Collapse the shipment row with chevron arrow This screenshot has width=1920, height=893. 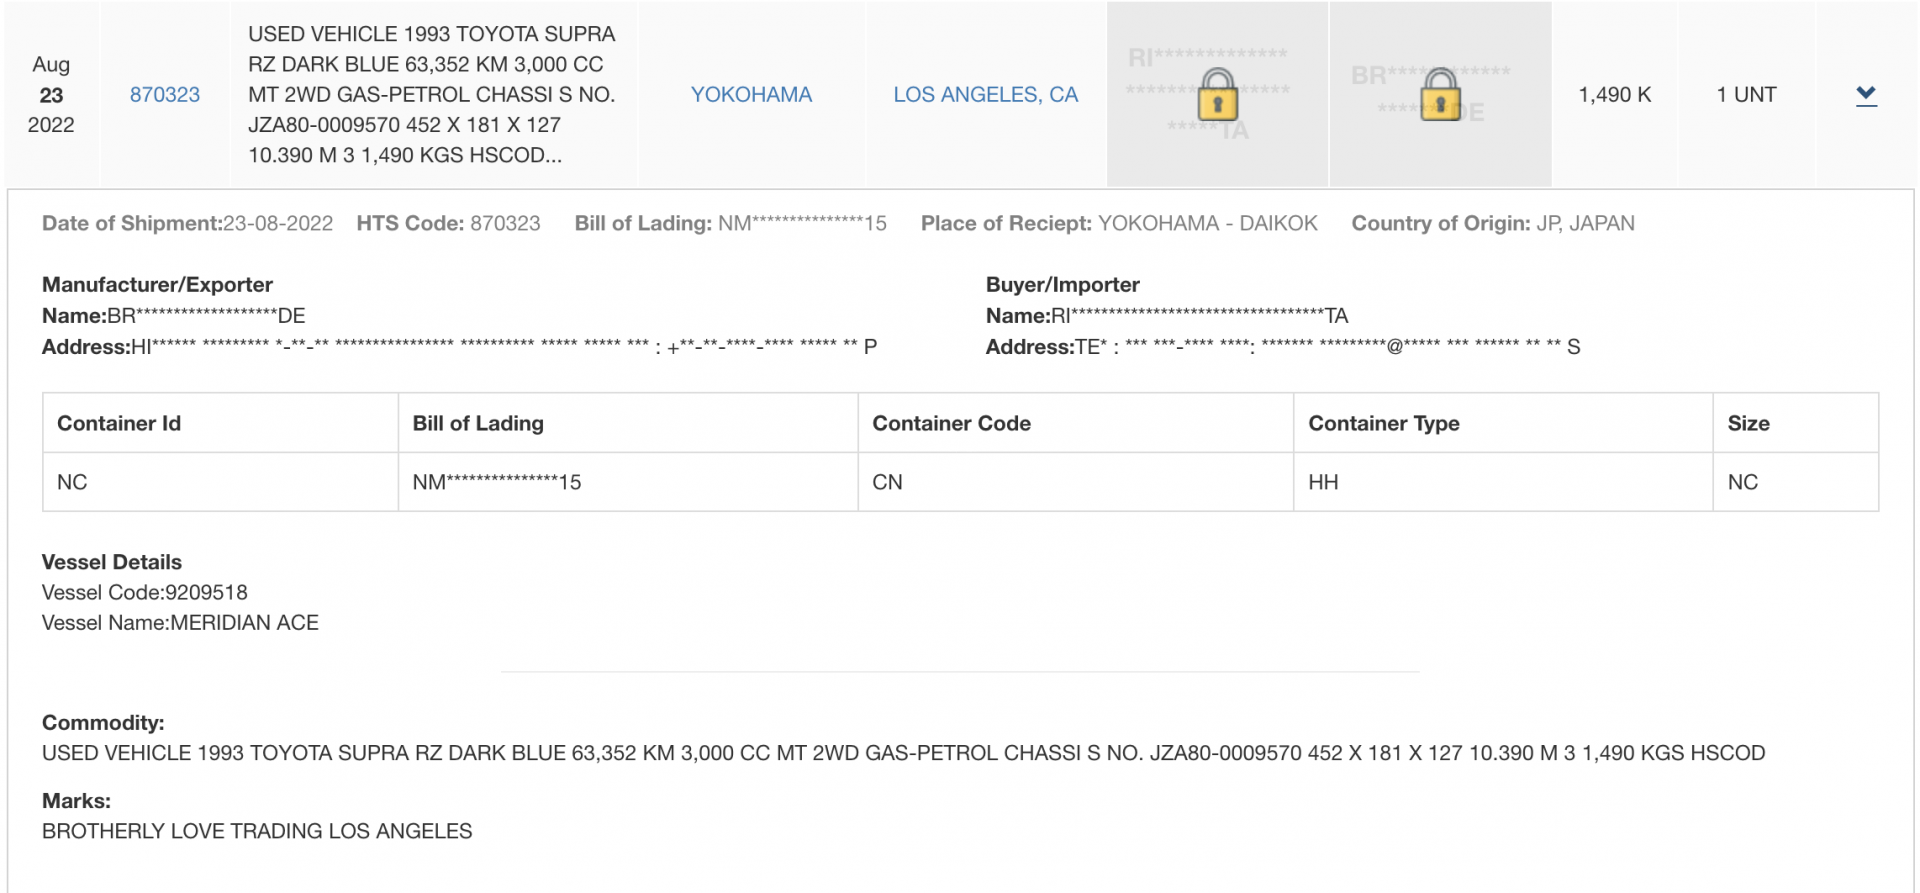(1865, 95)
